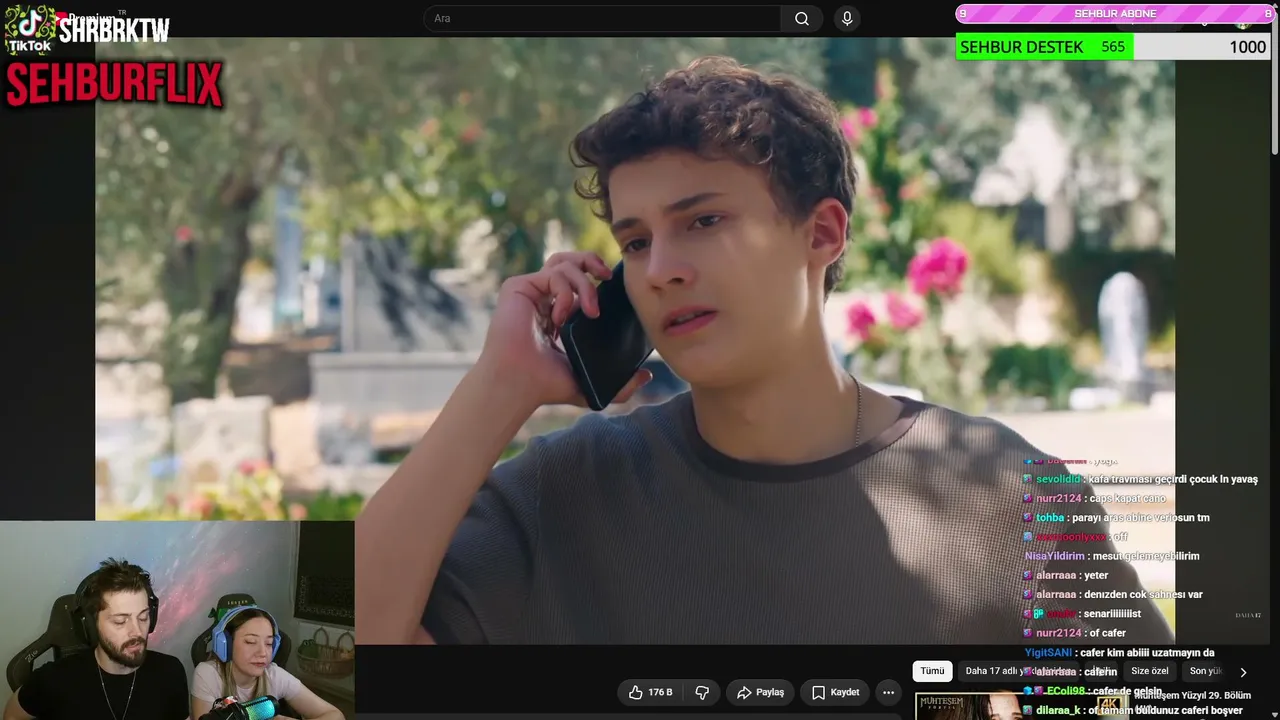This screenshot has width=1280, height=720.
Task: Click EColi98's "cafer de gelsin" message
Action: pyautogui.click(x=1093, y=691)
